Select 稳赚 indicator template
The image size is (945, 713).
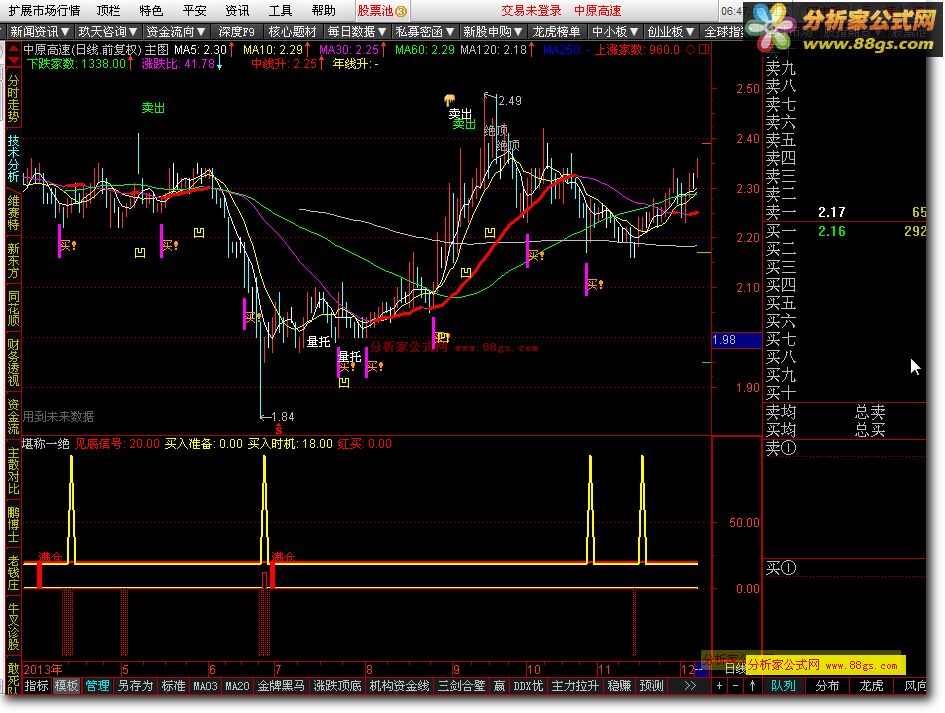(619, 686)
